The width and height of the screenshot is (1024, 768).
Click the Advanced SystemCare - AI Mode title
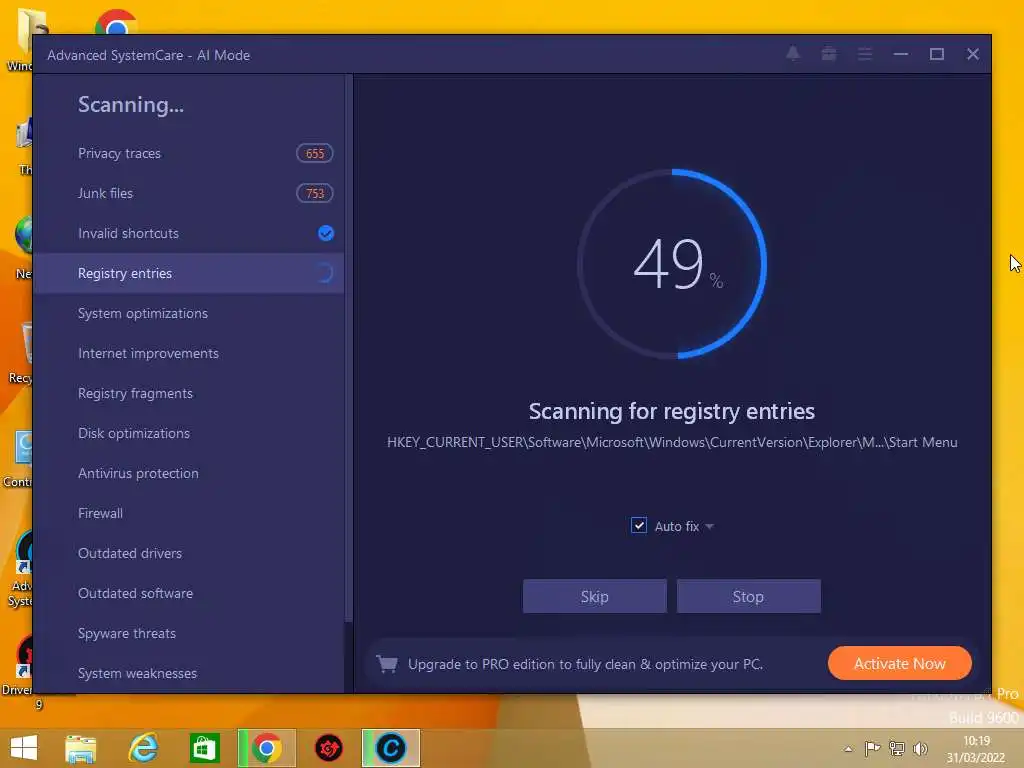[x=148, y=56]
